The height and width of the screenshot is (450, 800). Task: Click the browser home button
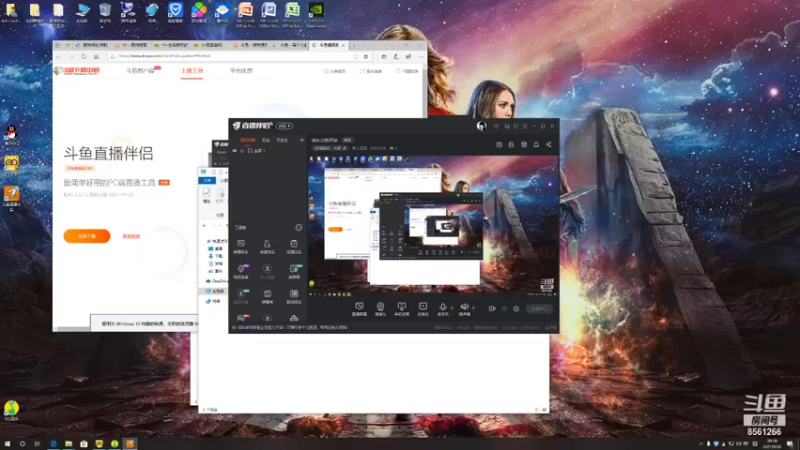96,56
